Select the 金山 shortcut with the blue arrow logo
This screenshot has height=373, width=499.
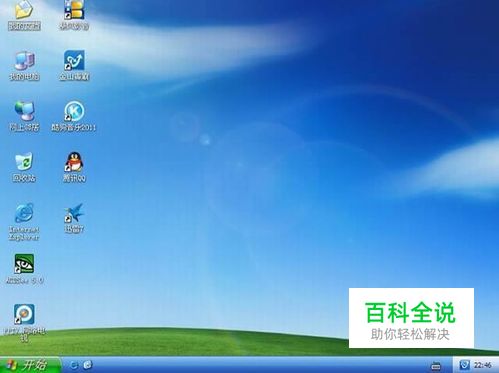click(74, 60)
